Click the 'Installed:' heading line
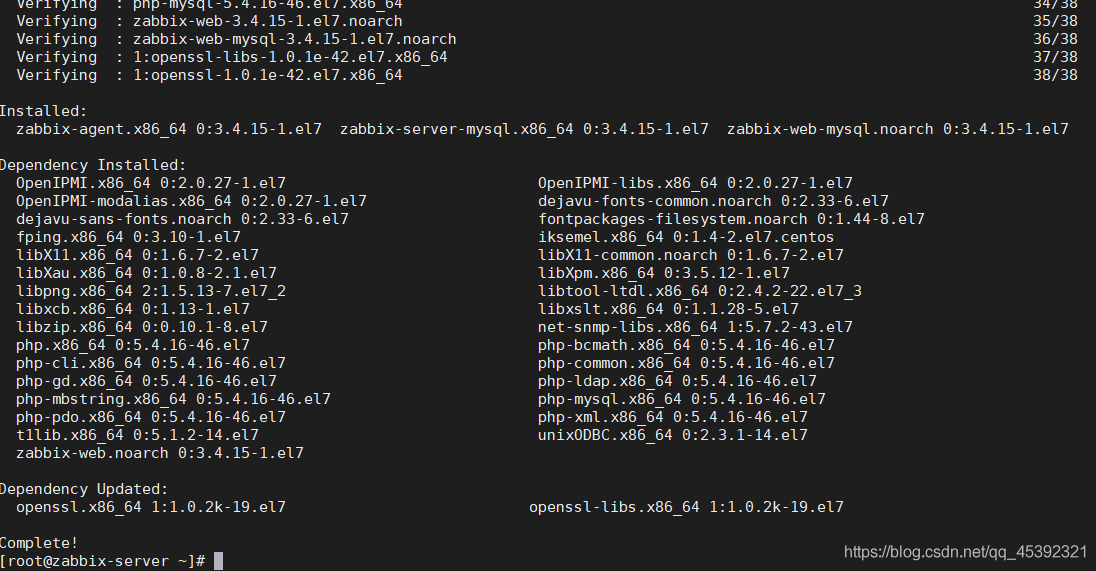Viewport: 1096px width, 571px height. click(44, 111)
